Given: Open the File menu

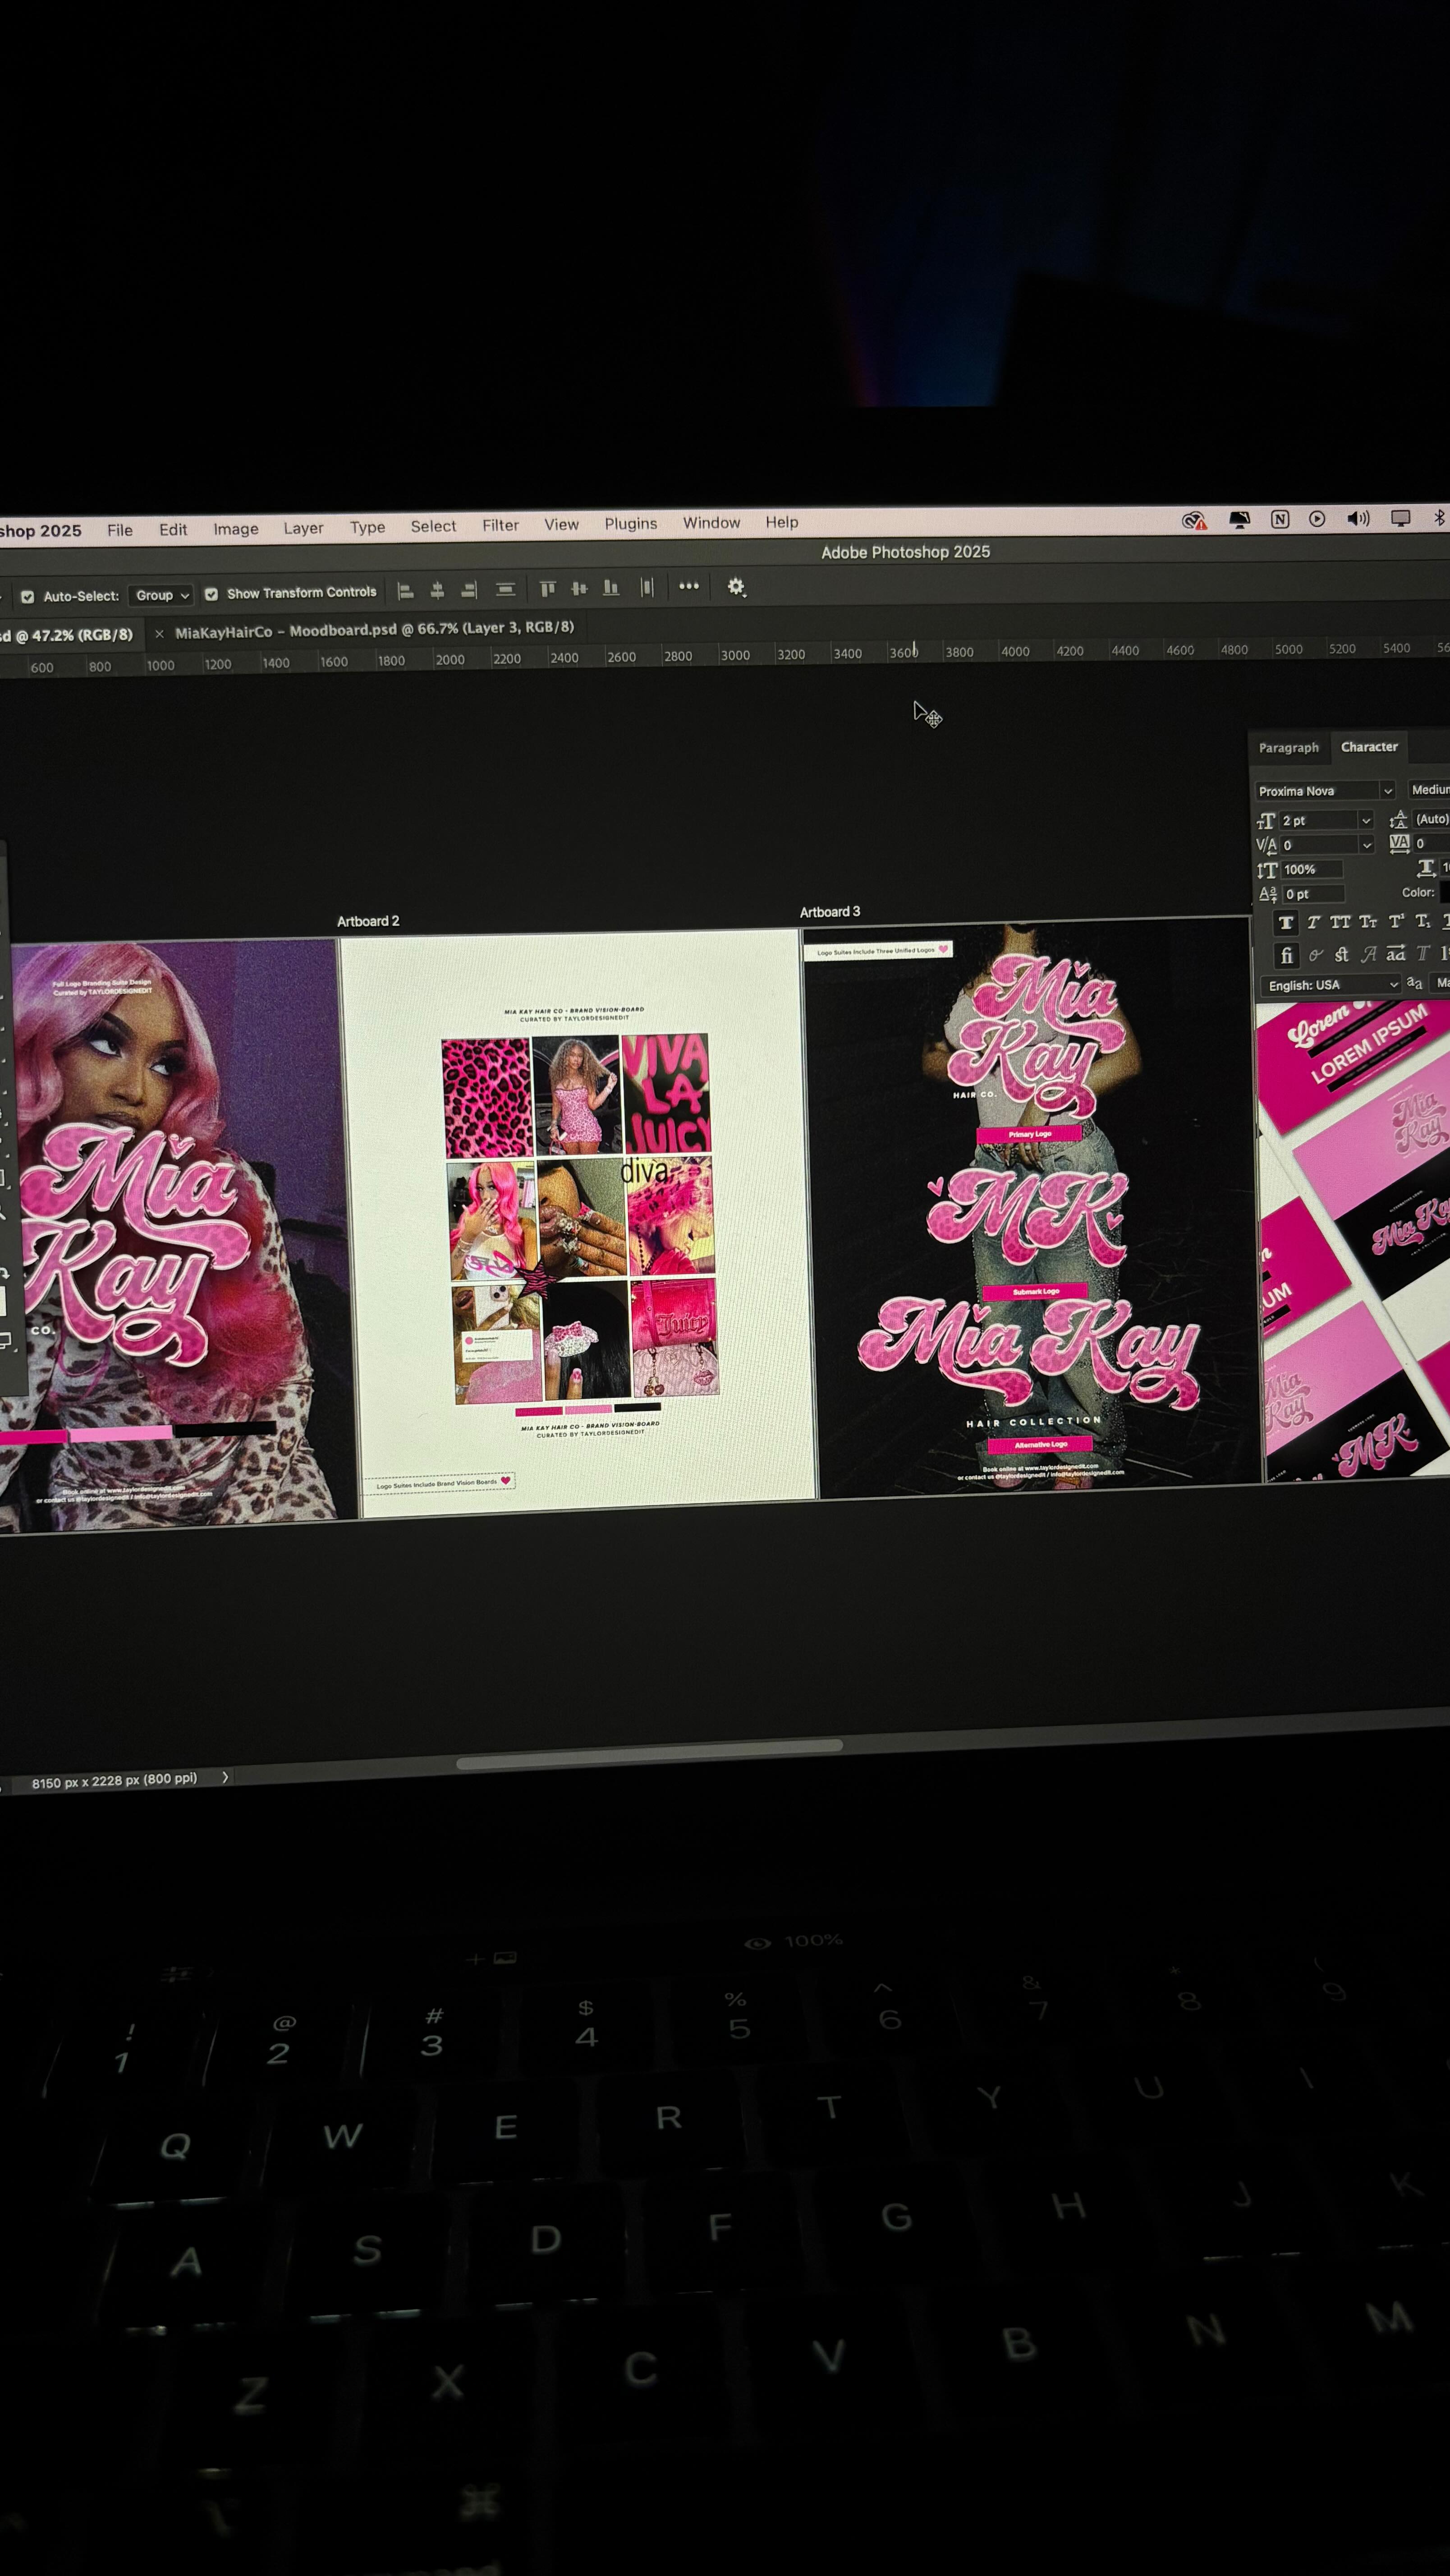Looking at the screenshot, I should click(x=120, y=530).
